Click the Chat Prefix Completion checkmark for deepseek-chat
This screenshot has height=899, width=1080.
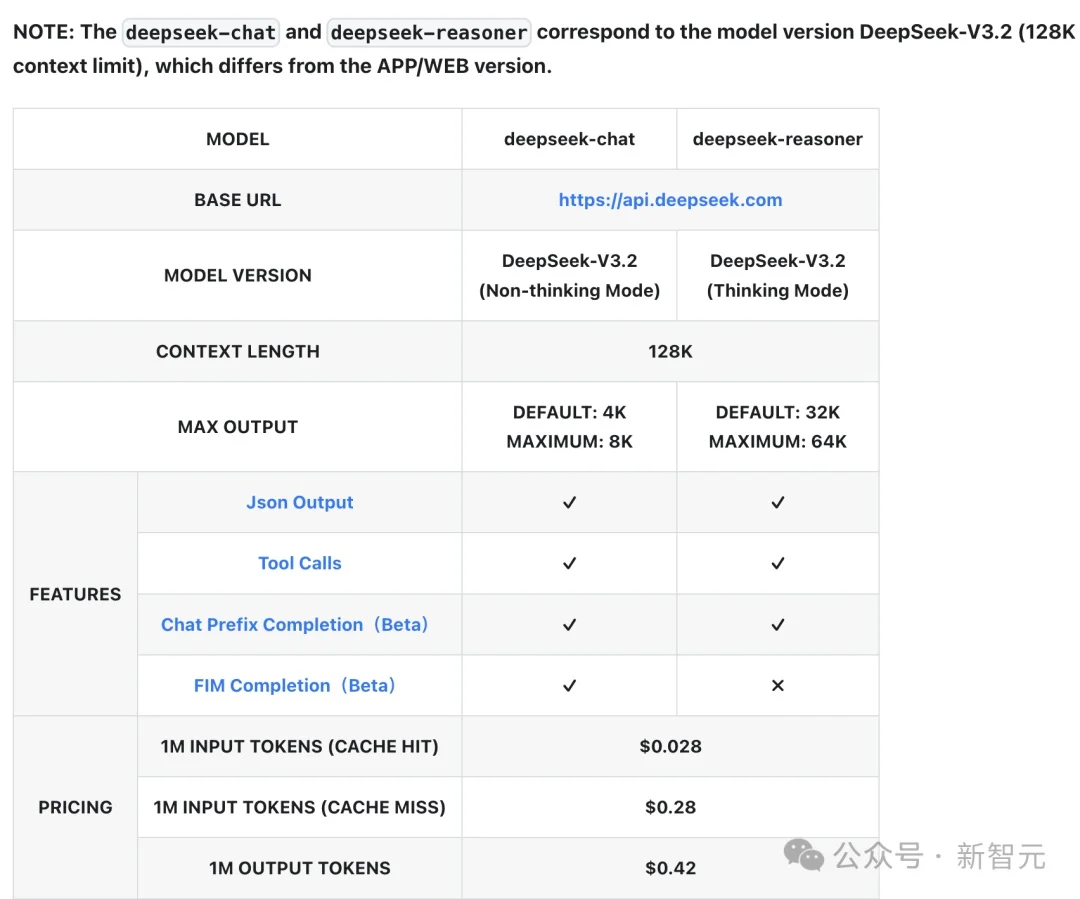tap(569, 624)
